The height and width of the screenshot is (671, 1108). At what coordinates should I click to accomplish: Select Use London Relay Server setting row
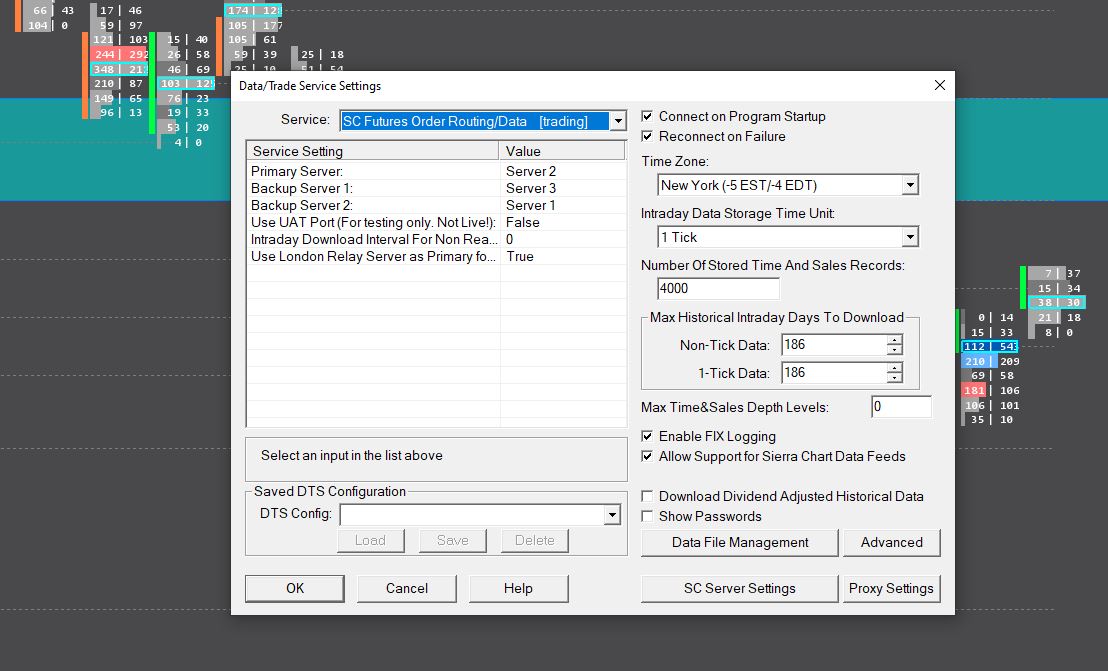(x=437, y=256)
